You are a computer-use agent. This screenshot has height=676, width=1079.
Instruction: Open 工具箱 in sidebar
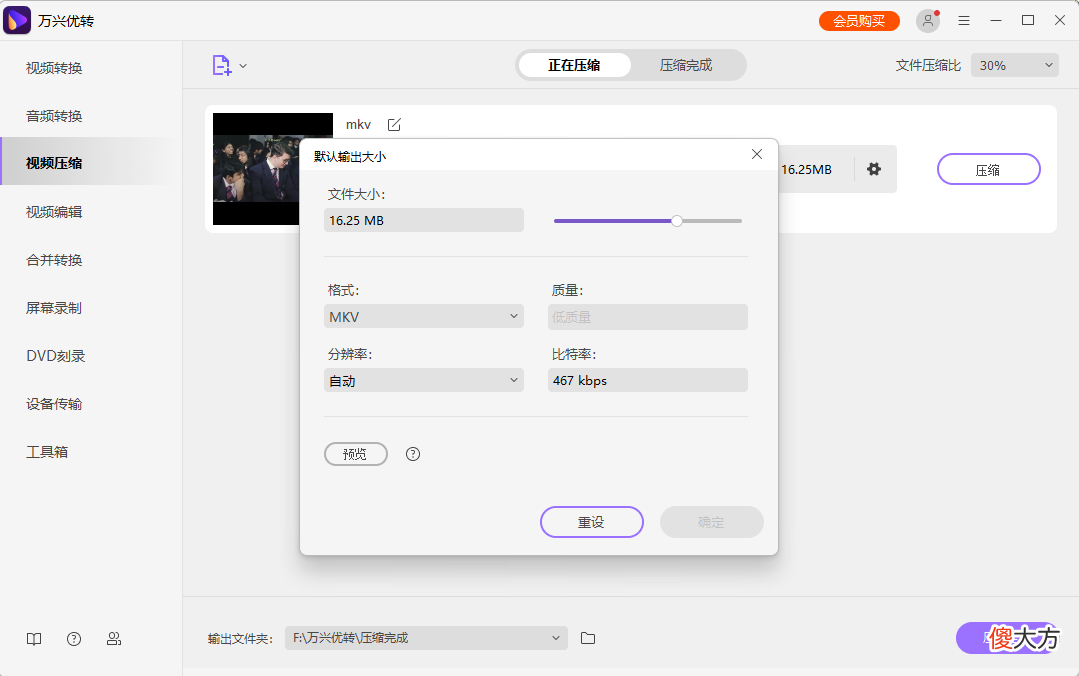click(x=91, y=452)
